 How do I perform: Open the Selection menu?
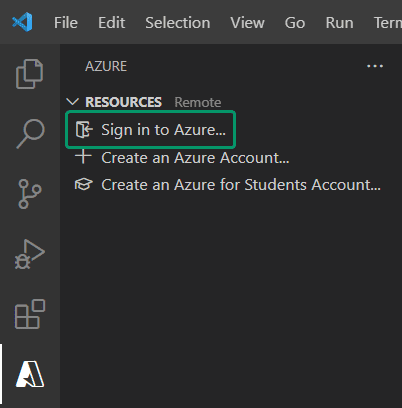click(178, 23)
